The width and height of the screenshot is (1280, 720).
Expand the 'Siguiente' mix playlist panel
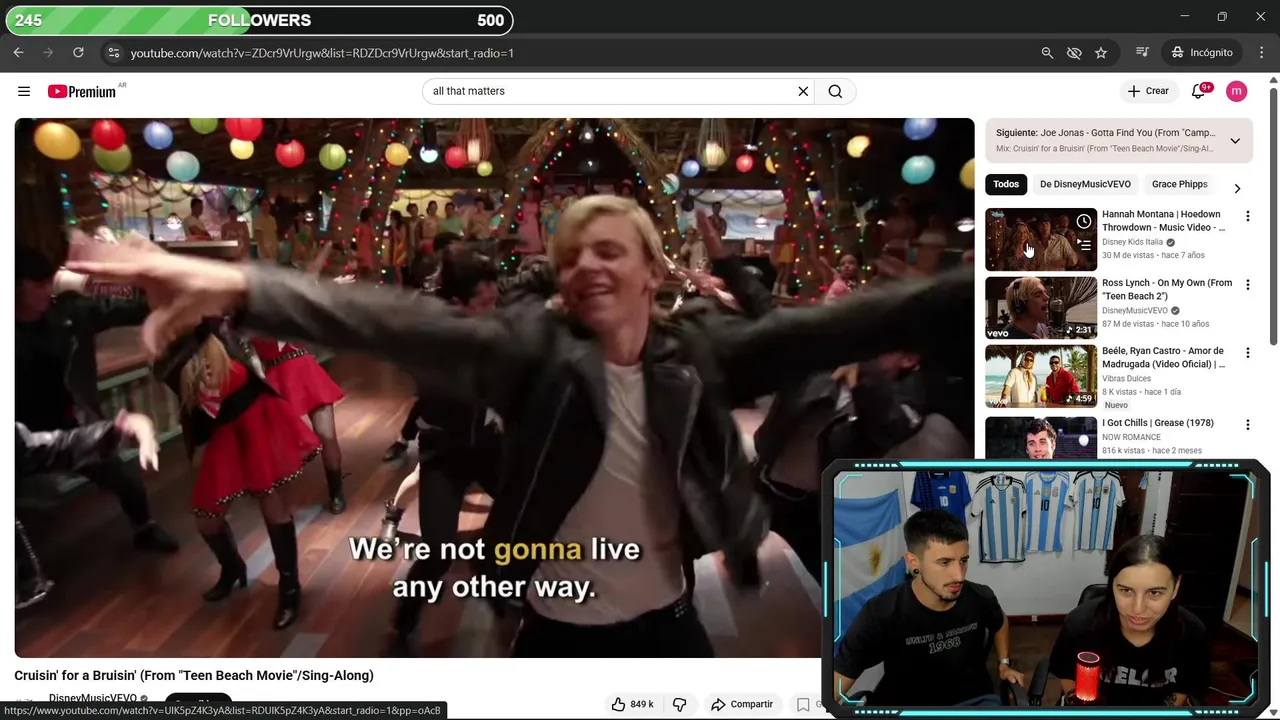tap(1235, 141)
